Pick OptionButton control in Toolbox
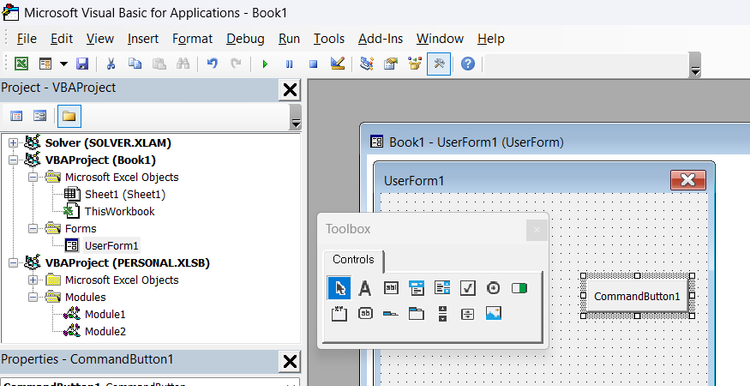The image size is (750, 386). [494, 288]
